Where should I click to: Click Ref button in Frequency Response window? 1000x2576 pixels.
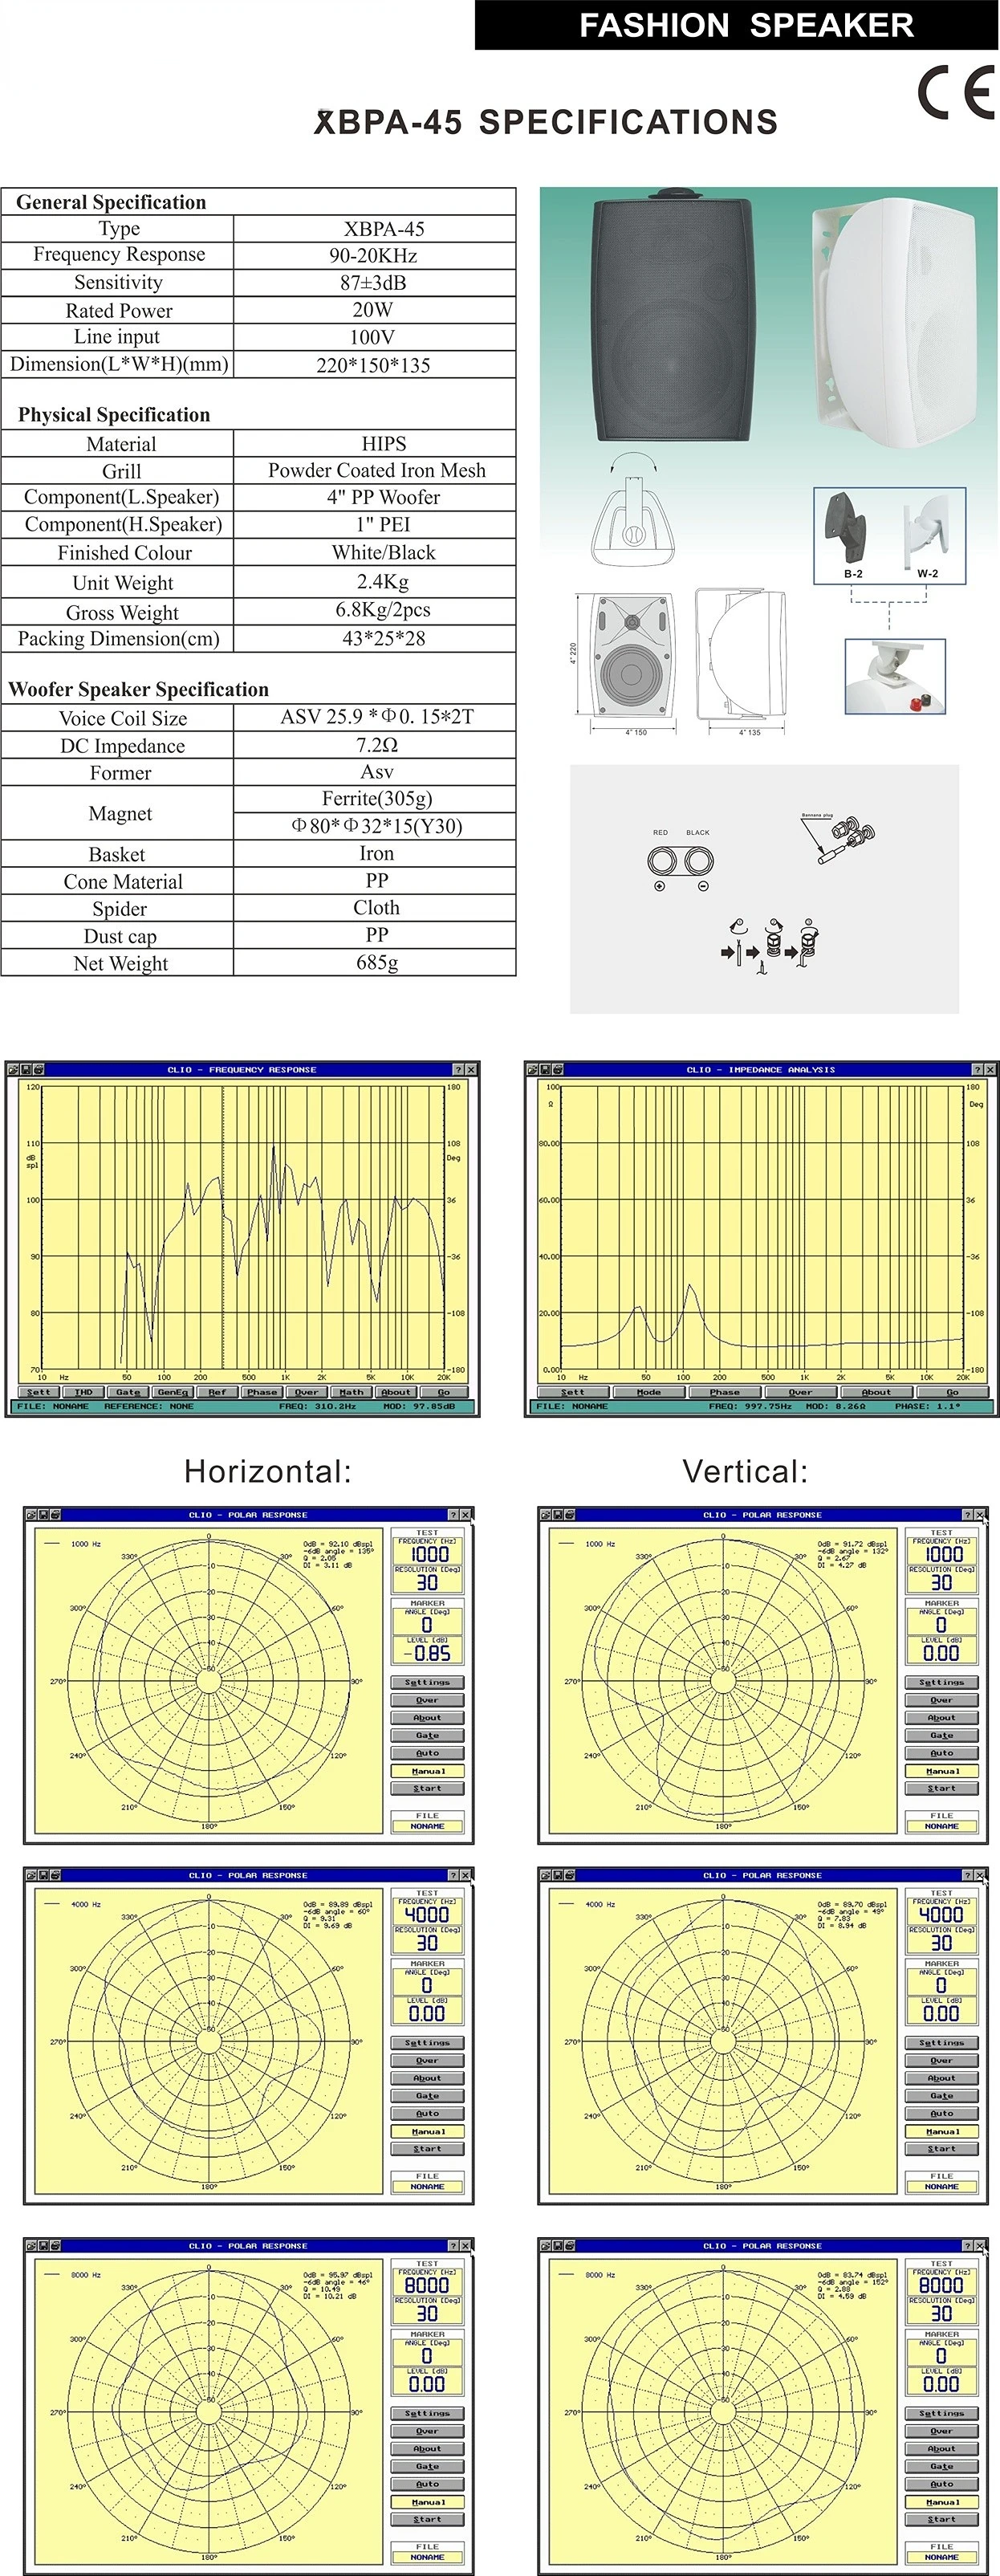click(217, 1392)
